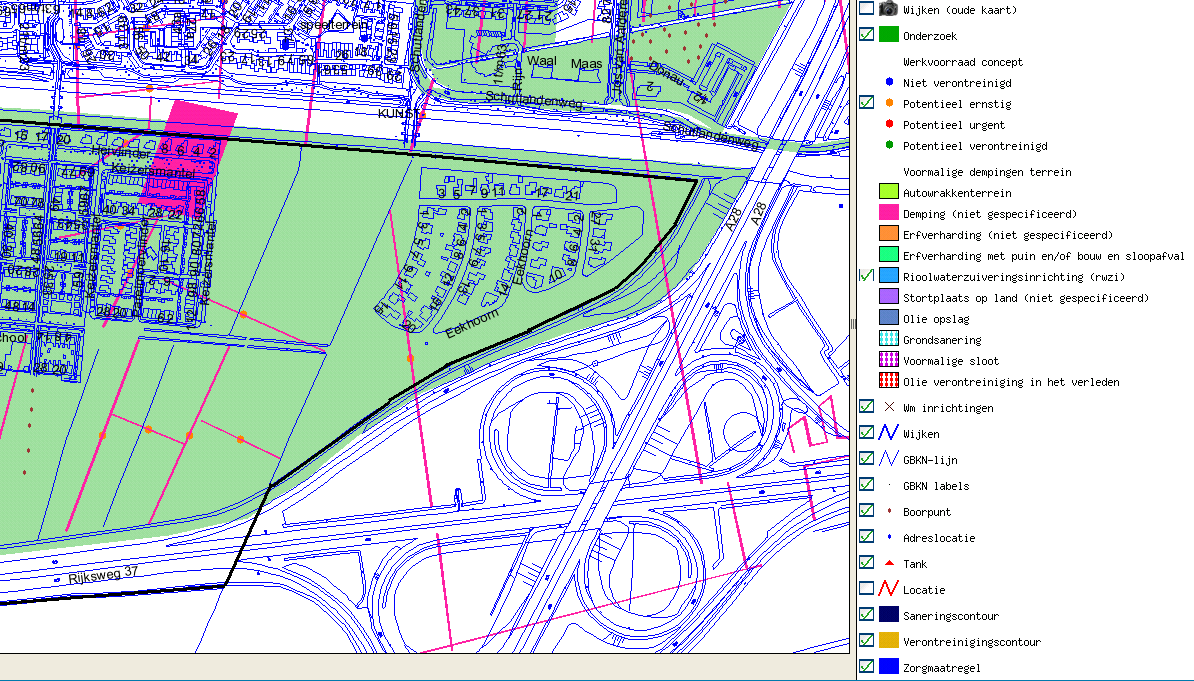Enable the Wijken (oude kaart) layer checkbox
Image resolution: width=1194 pixels, height=681 pixels.
[866, 9]
